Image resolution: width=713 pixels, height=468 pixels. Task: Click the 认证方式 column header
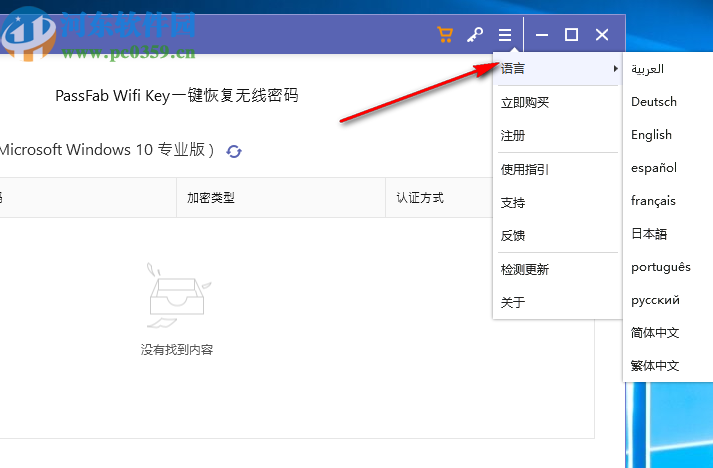coord(420,198)
